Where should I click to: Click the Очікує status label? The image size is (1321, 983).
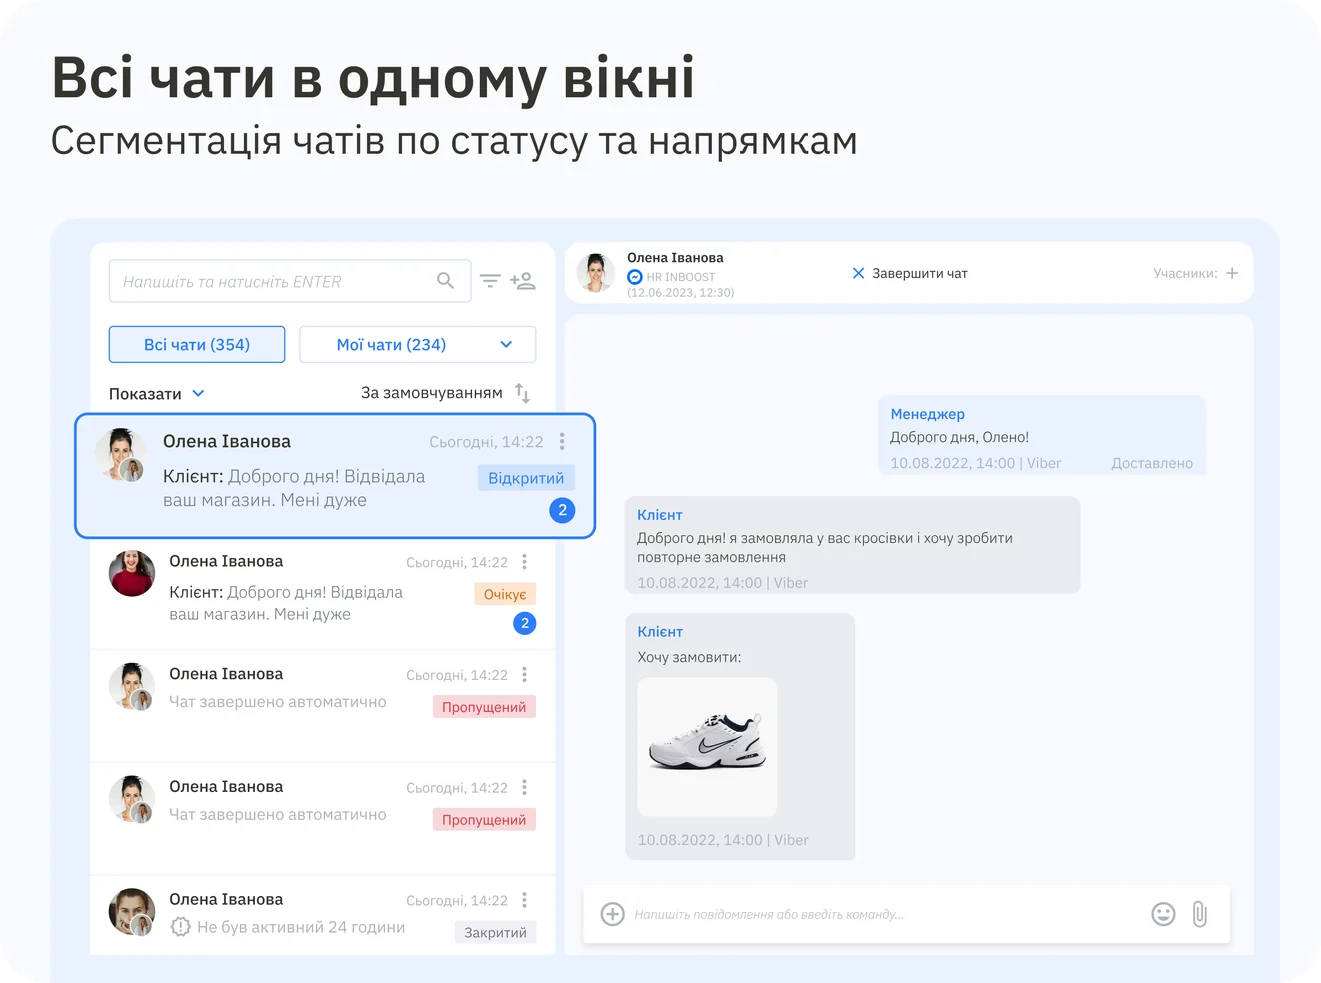(505, 594)
